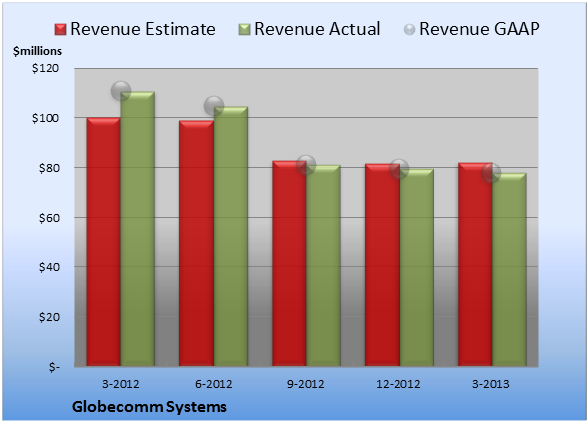
Task: Click the GAAP sphere marker above 3-2012
Action: coord(121,91)
